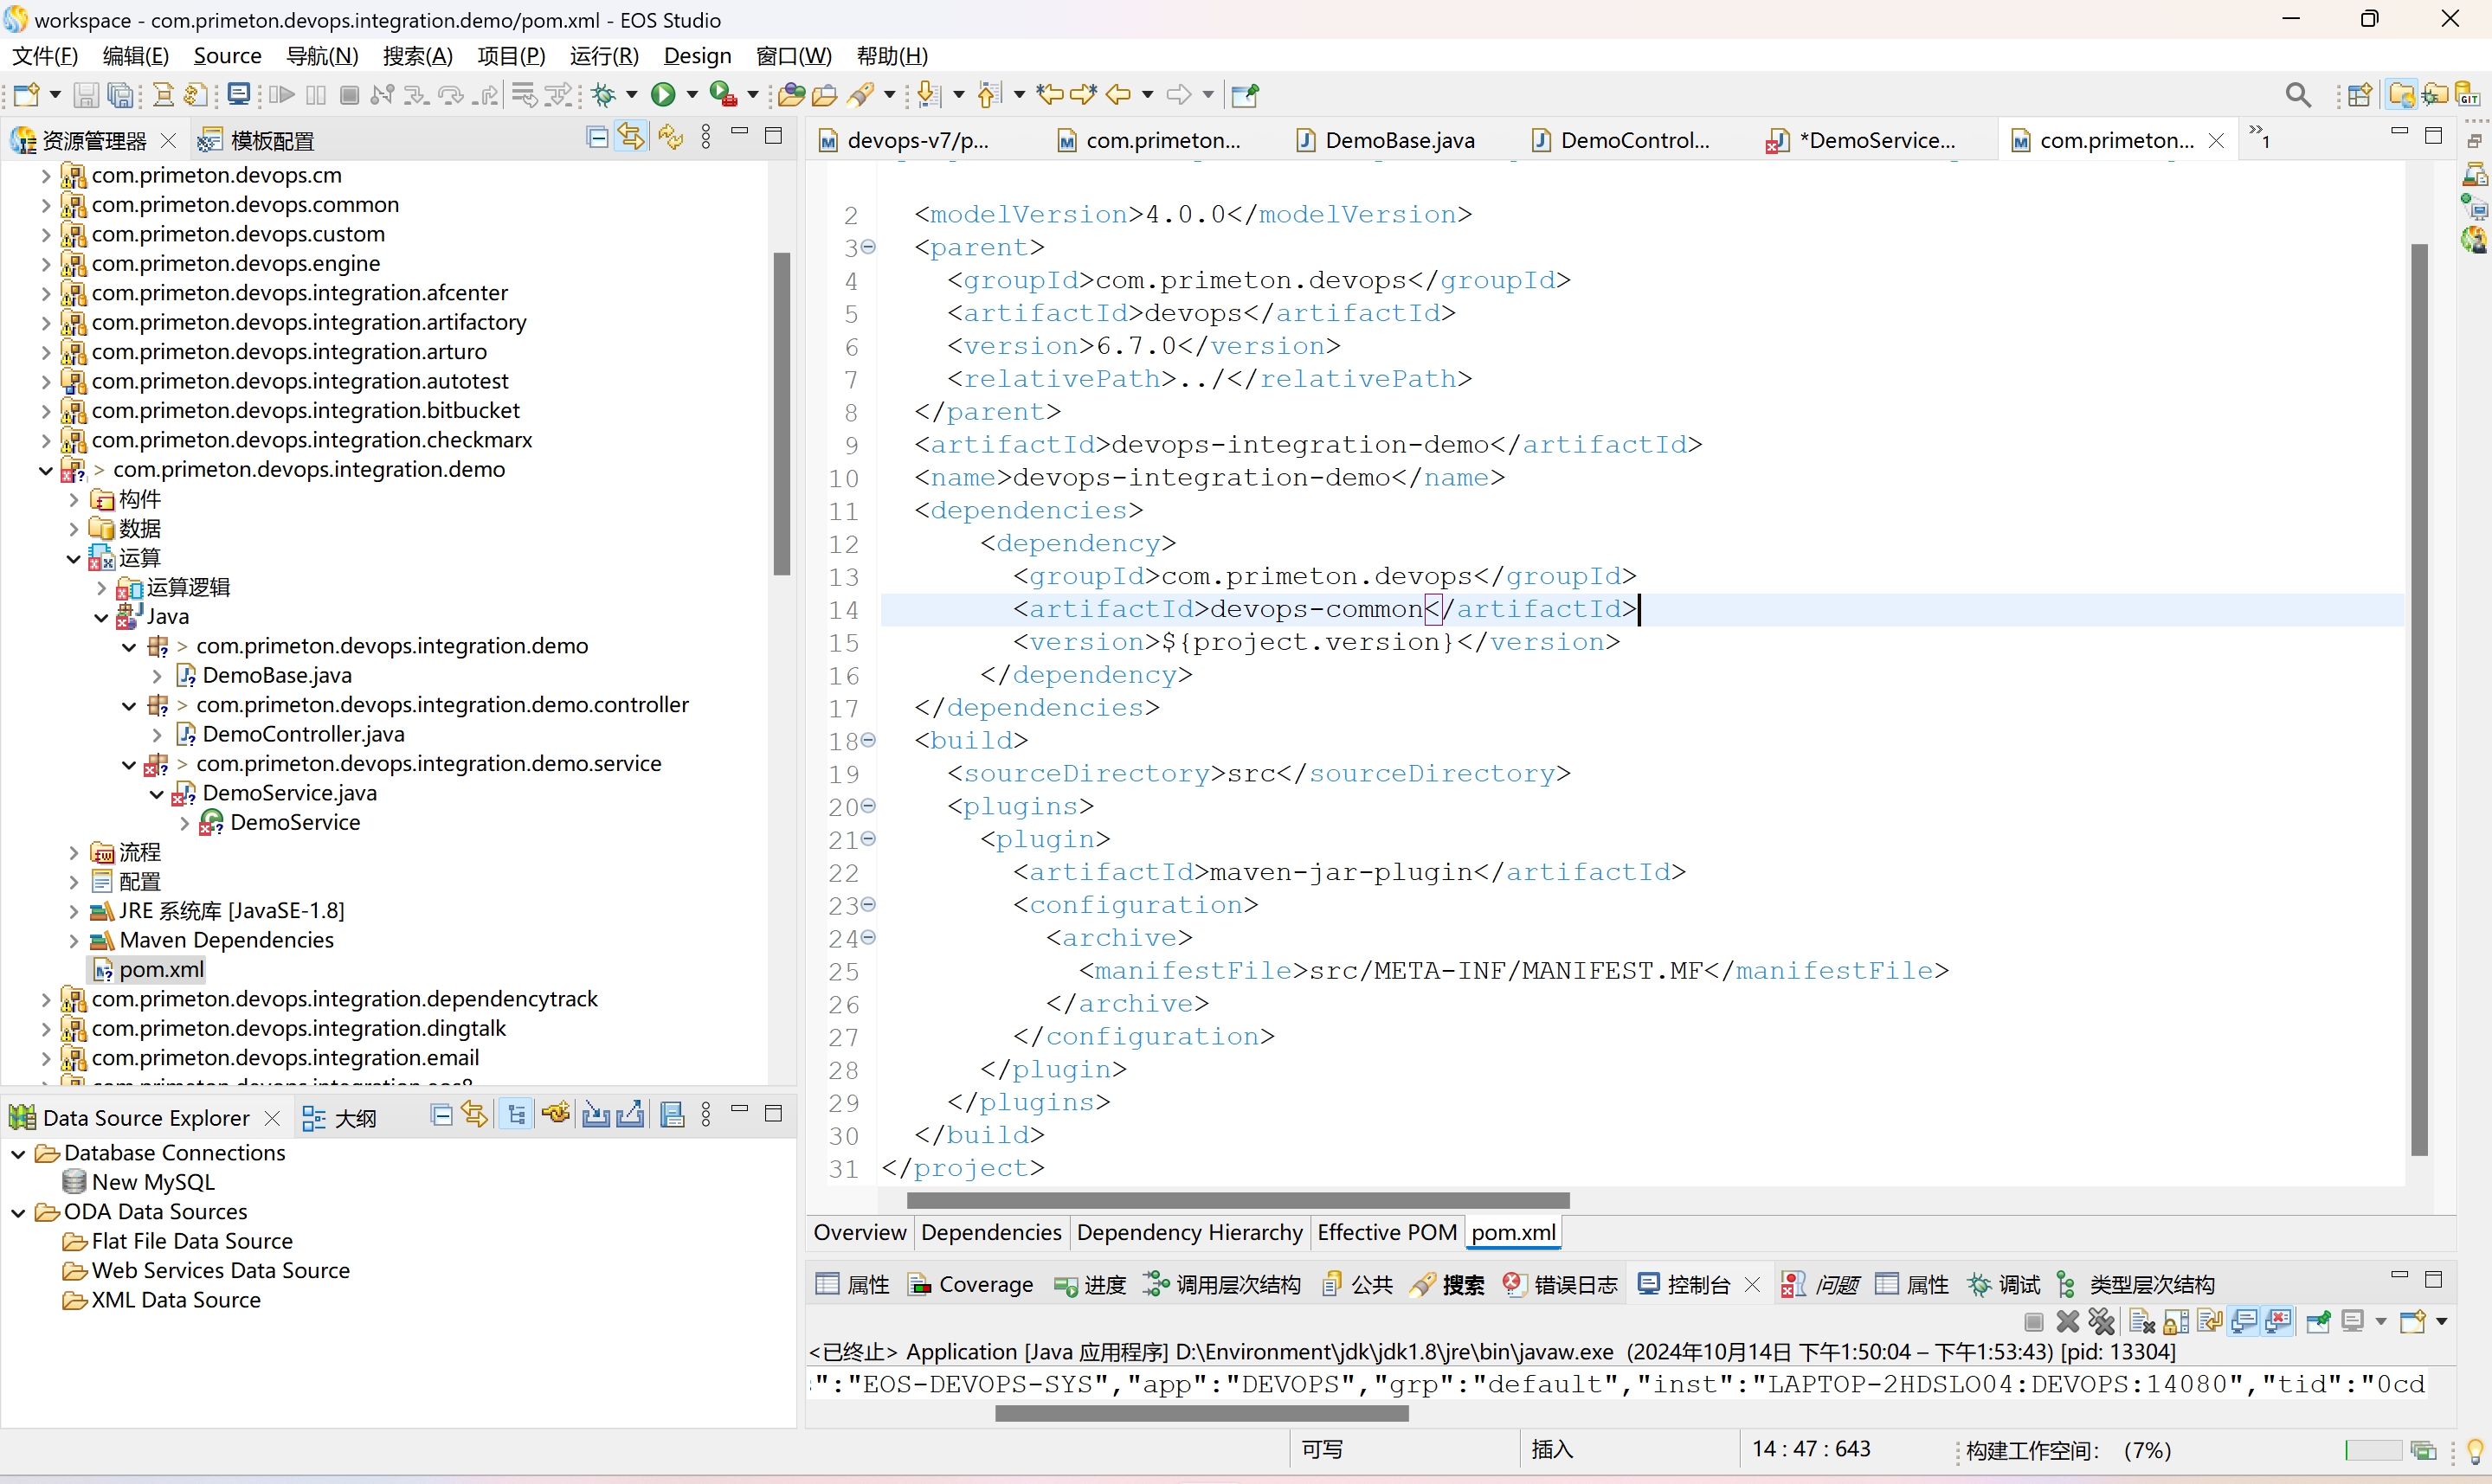Switch to the DemoBase.java editor tab

pyautogui.click(x=1398, y=141)
